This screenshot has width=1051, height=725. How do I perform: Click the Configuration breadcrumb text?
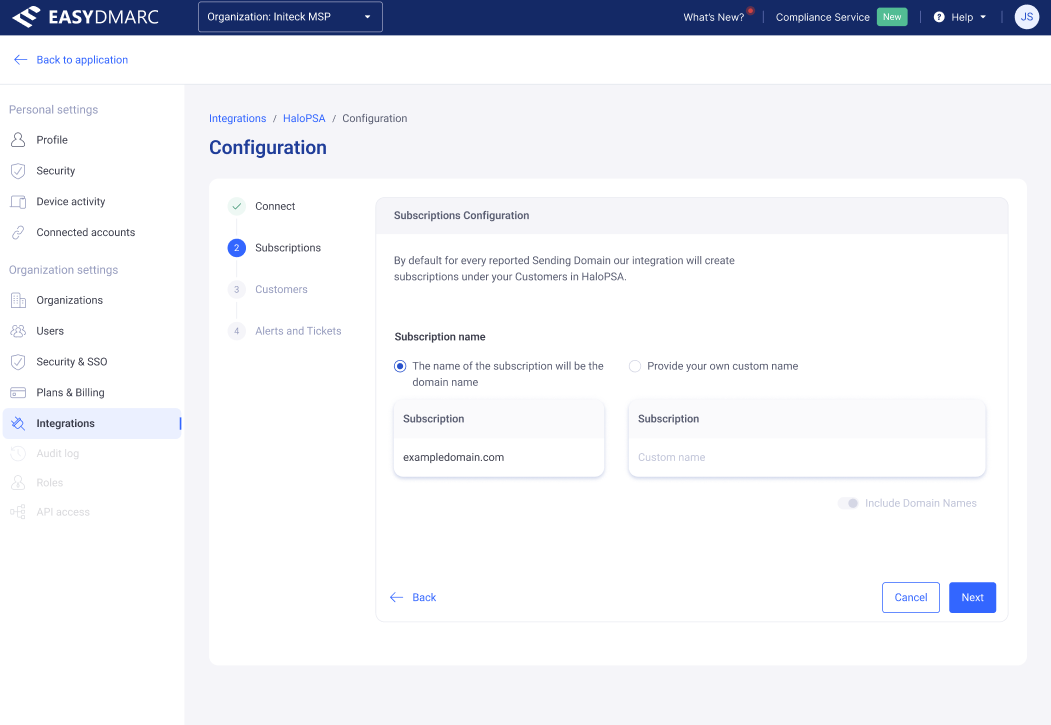point(375,118)
